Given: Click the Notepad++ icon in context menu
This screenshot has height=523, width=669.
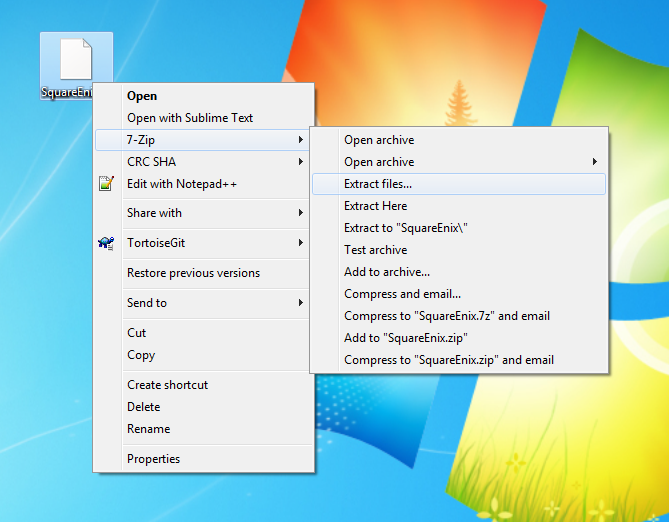Looking at the screenshot, I should tap(106, 183).
